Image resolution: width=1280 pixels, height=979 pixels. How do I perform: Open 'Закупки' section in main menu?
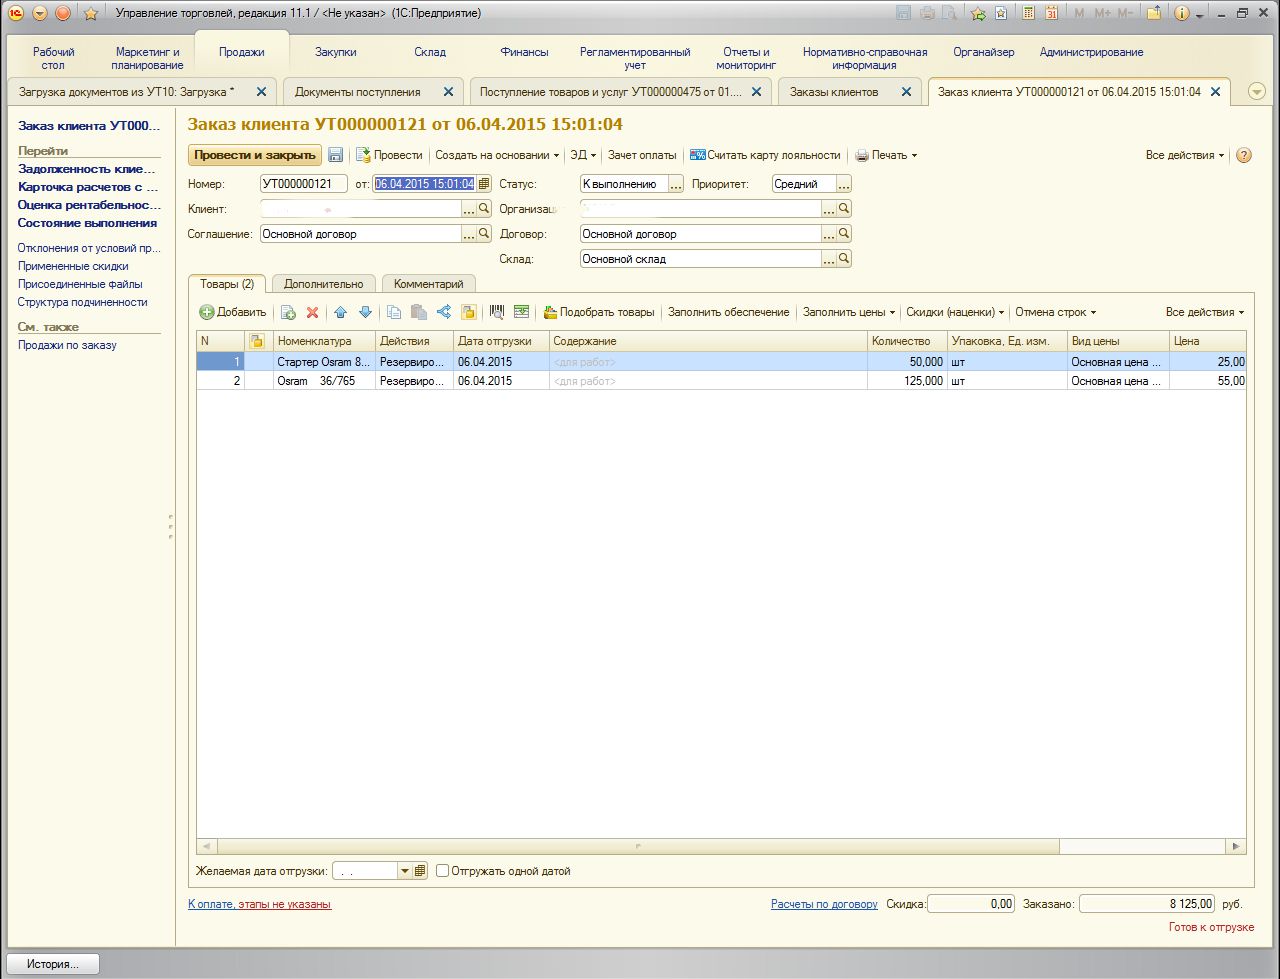[x=335, y=52]
